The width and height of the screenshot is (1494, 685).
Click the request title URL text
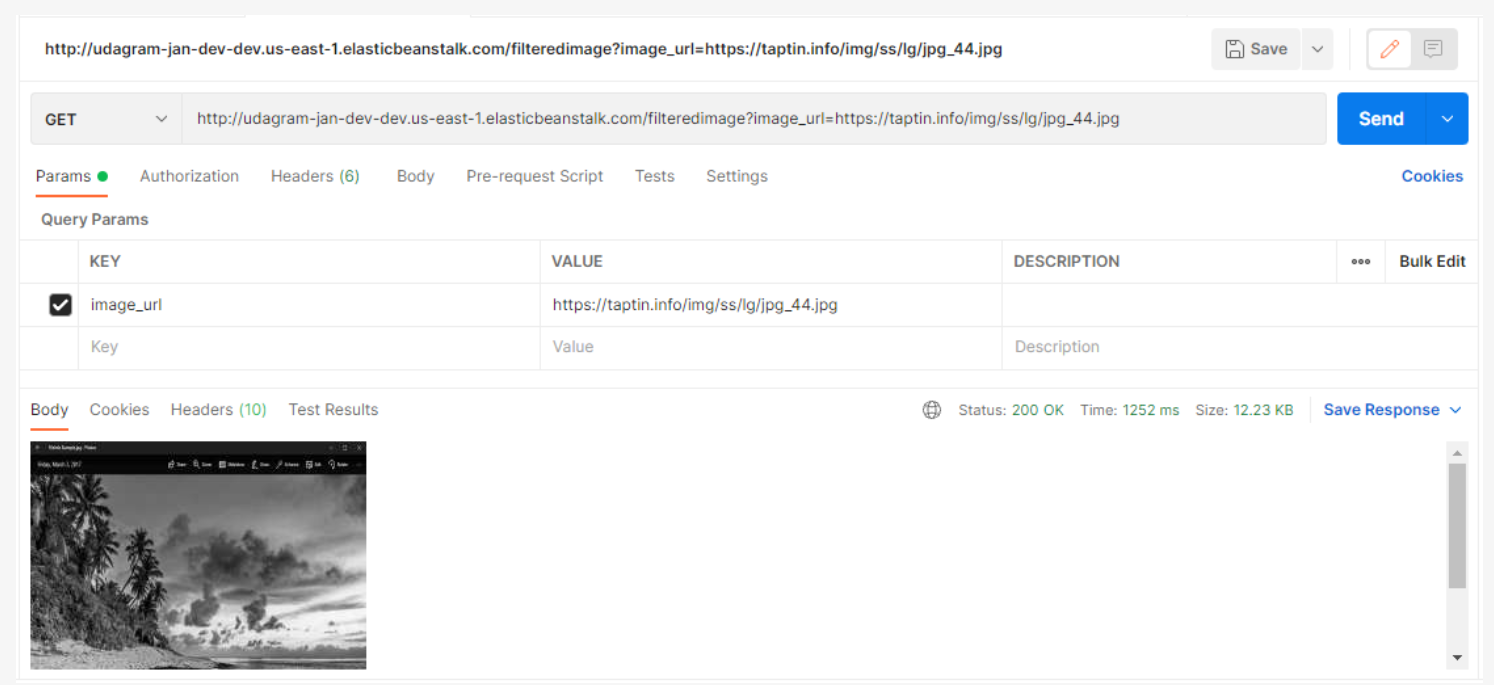523,49
